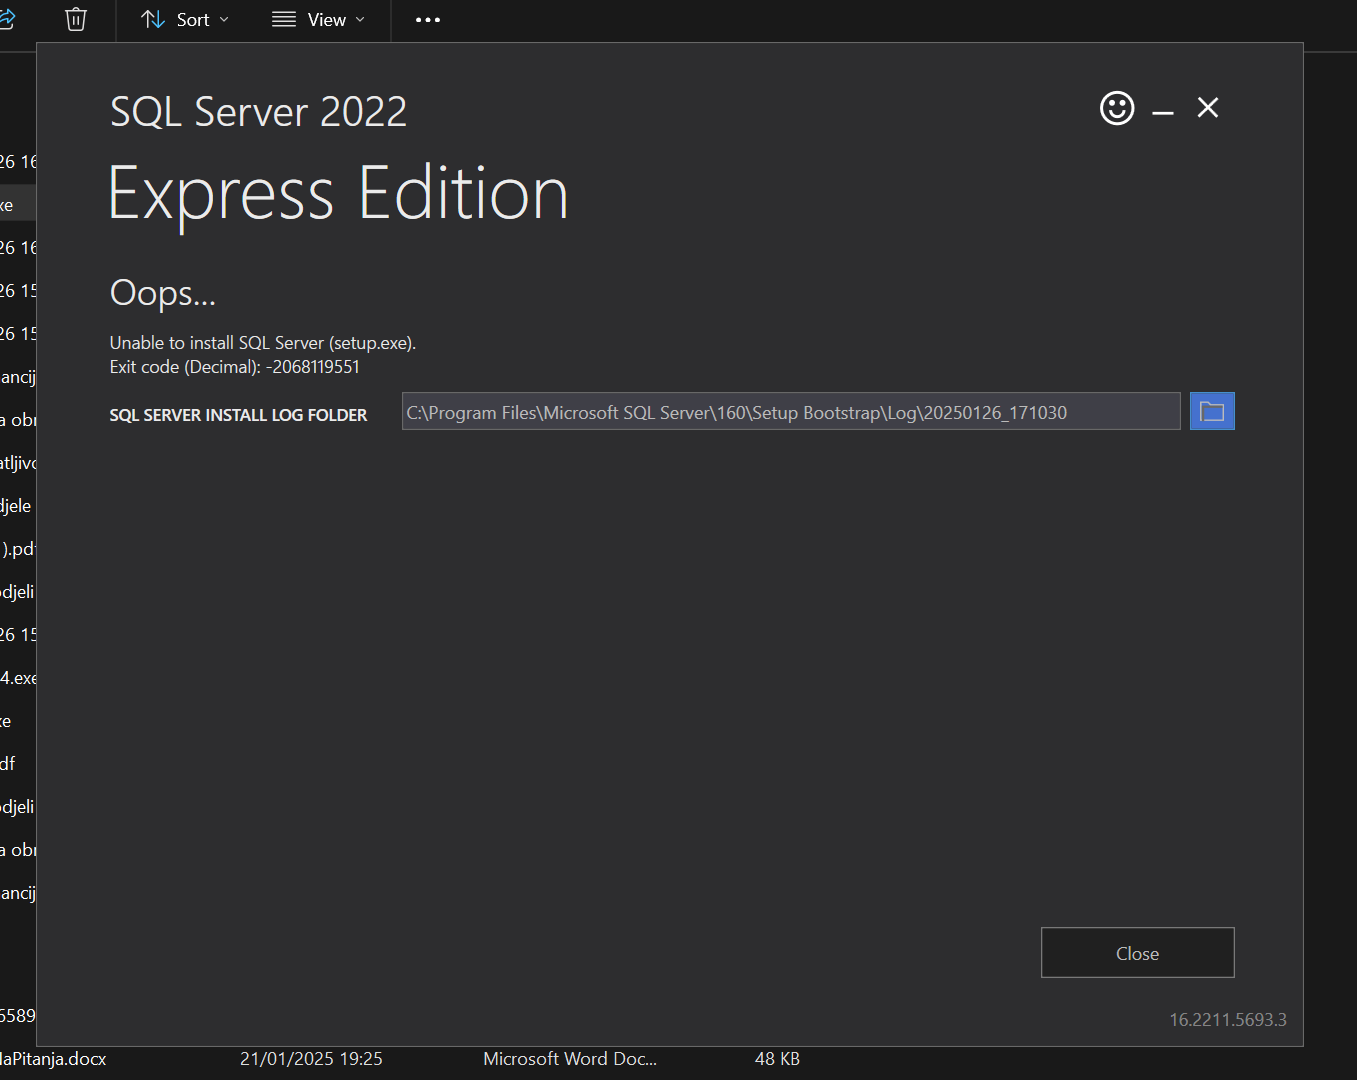Select the exit code text -2068119551
The width and height of the screenshot is (1357, 1080).
313,367
